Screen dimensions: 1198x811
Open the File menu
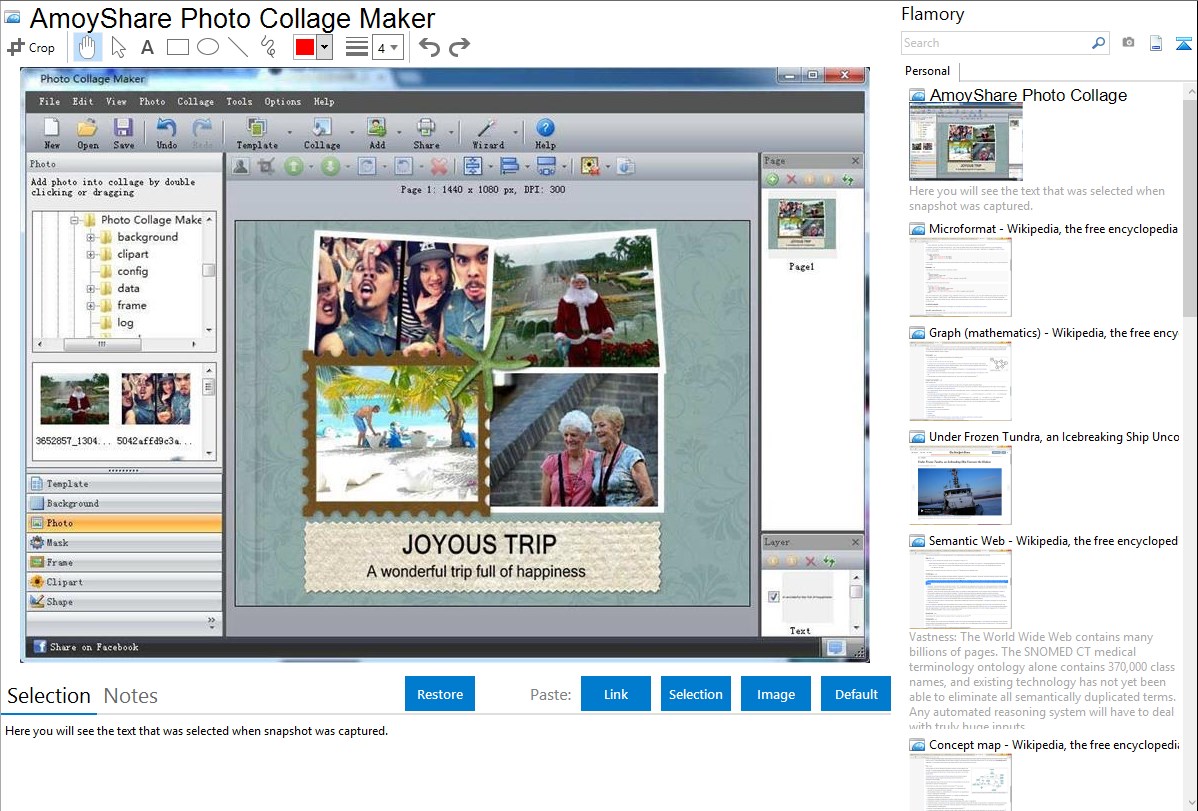coord(50,102)
